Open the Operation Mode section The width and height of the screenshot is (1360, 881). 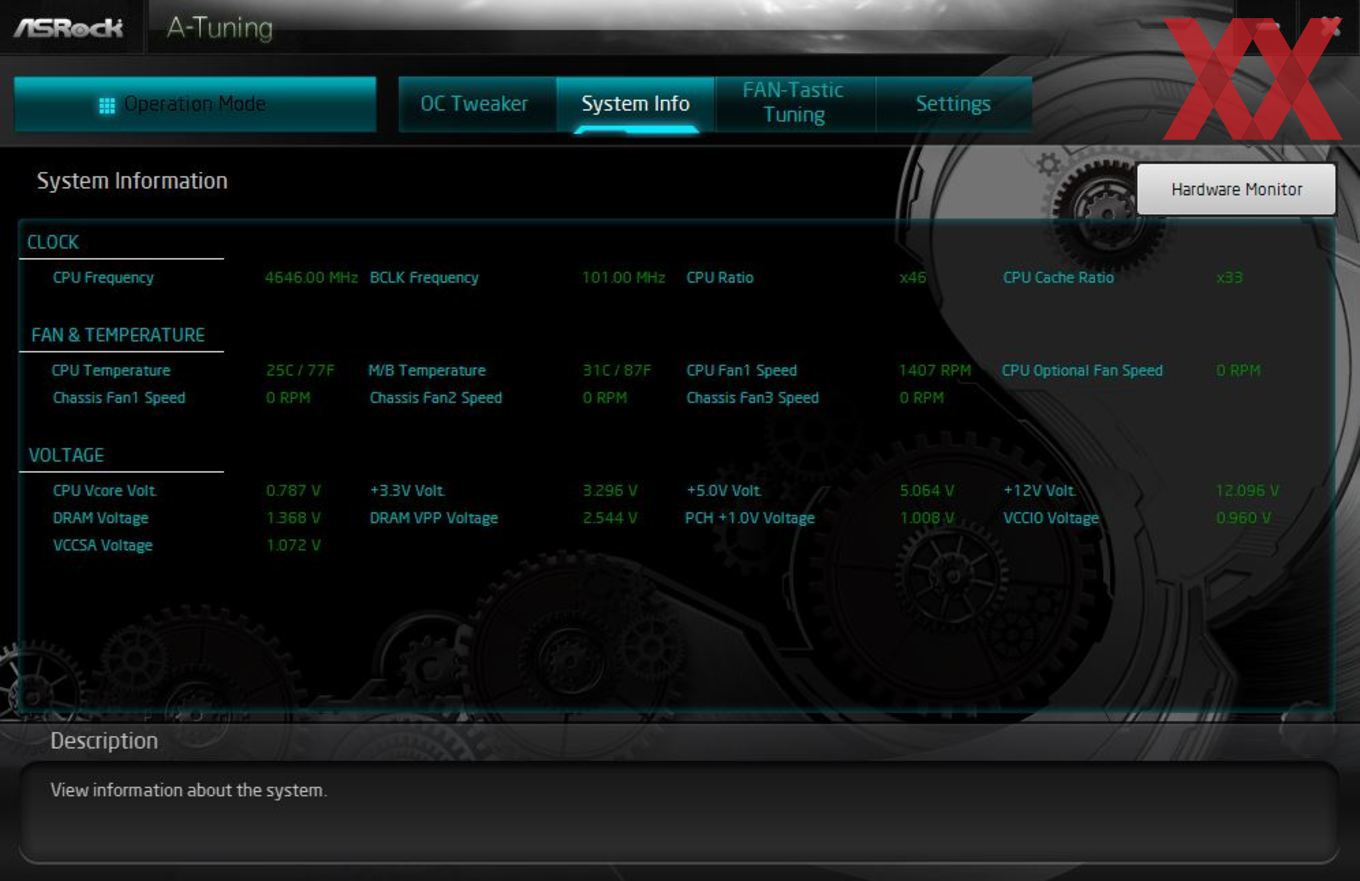[195, 104]
